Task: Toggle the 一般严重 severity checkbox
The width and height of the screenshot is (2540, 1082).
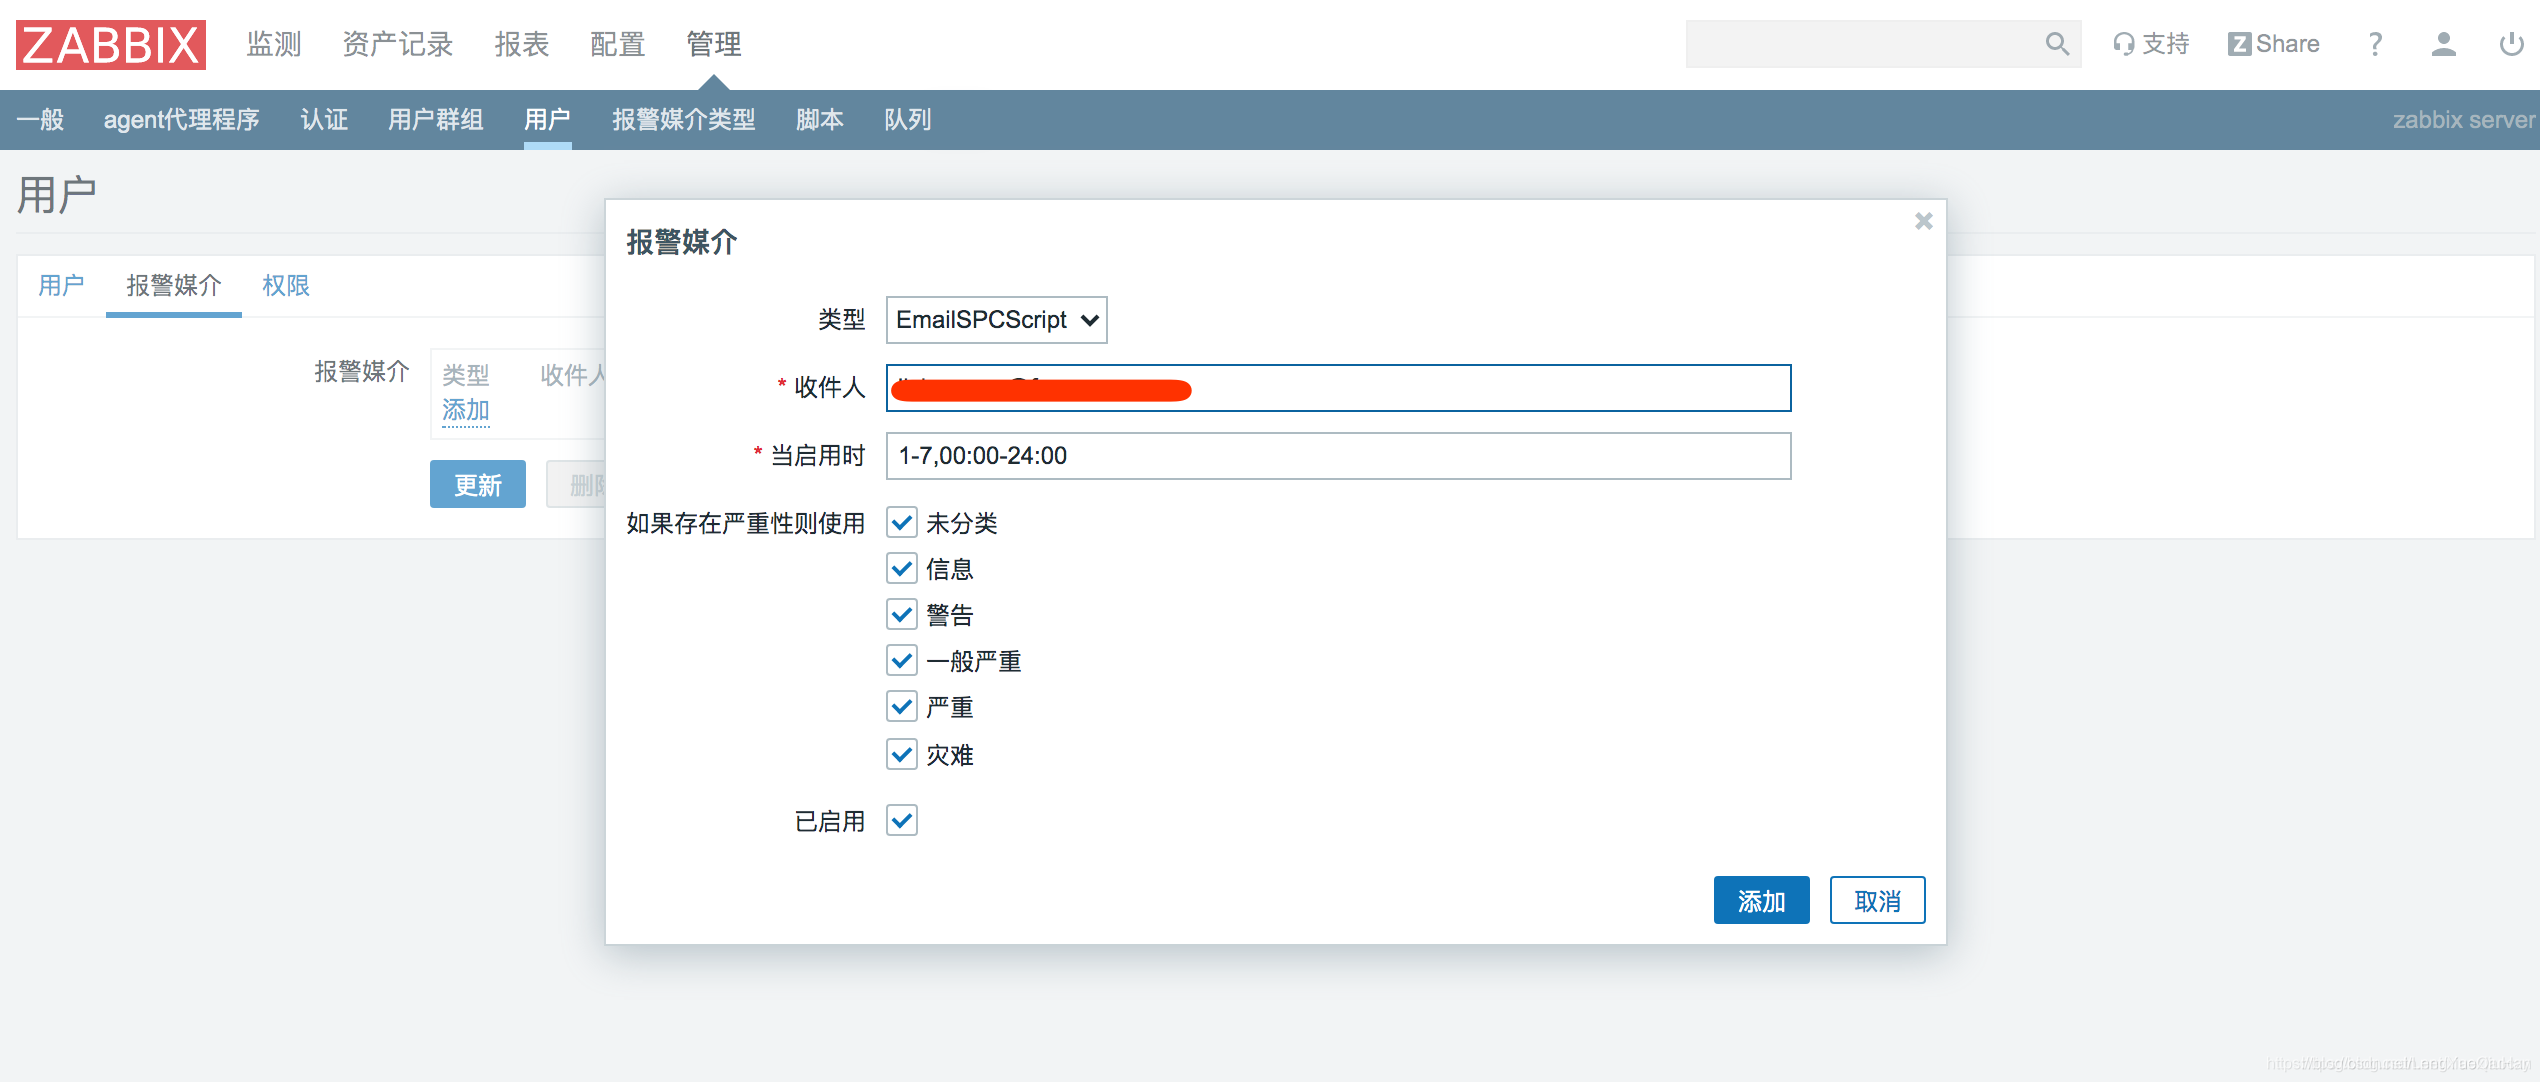Action: 902,660
